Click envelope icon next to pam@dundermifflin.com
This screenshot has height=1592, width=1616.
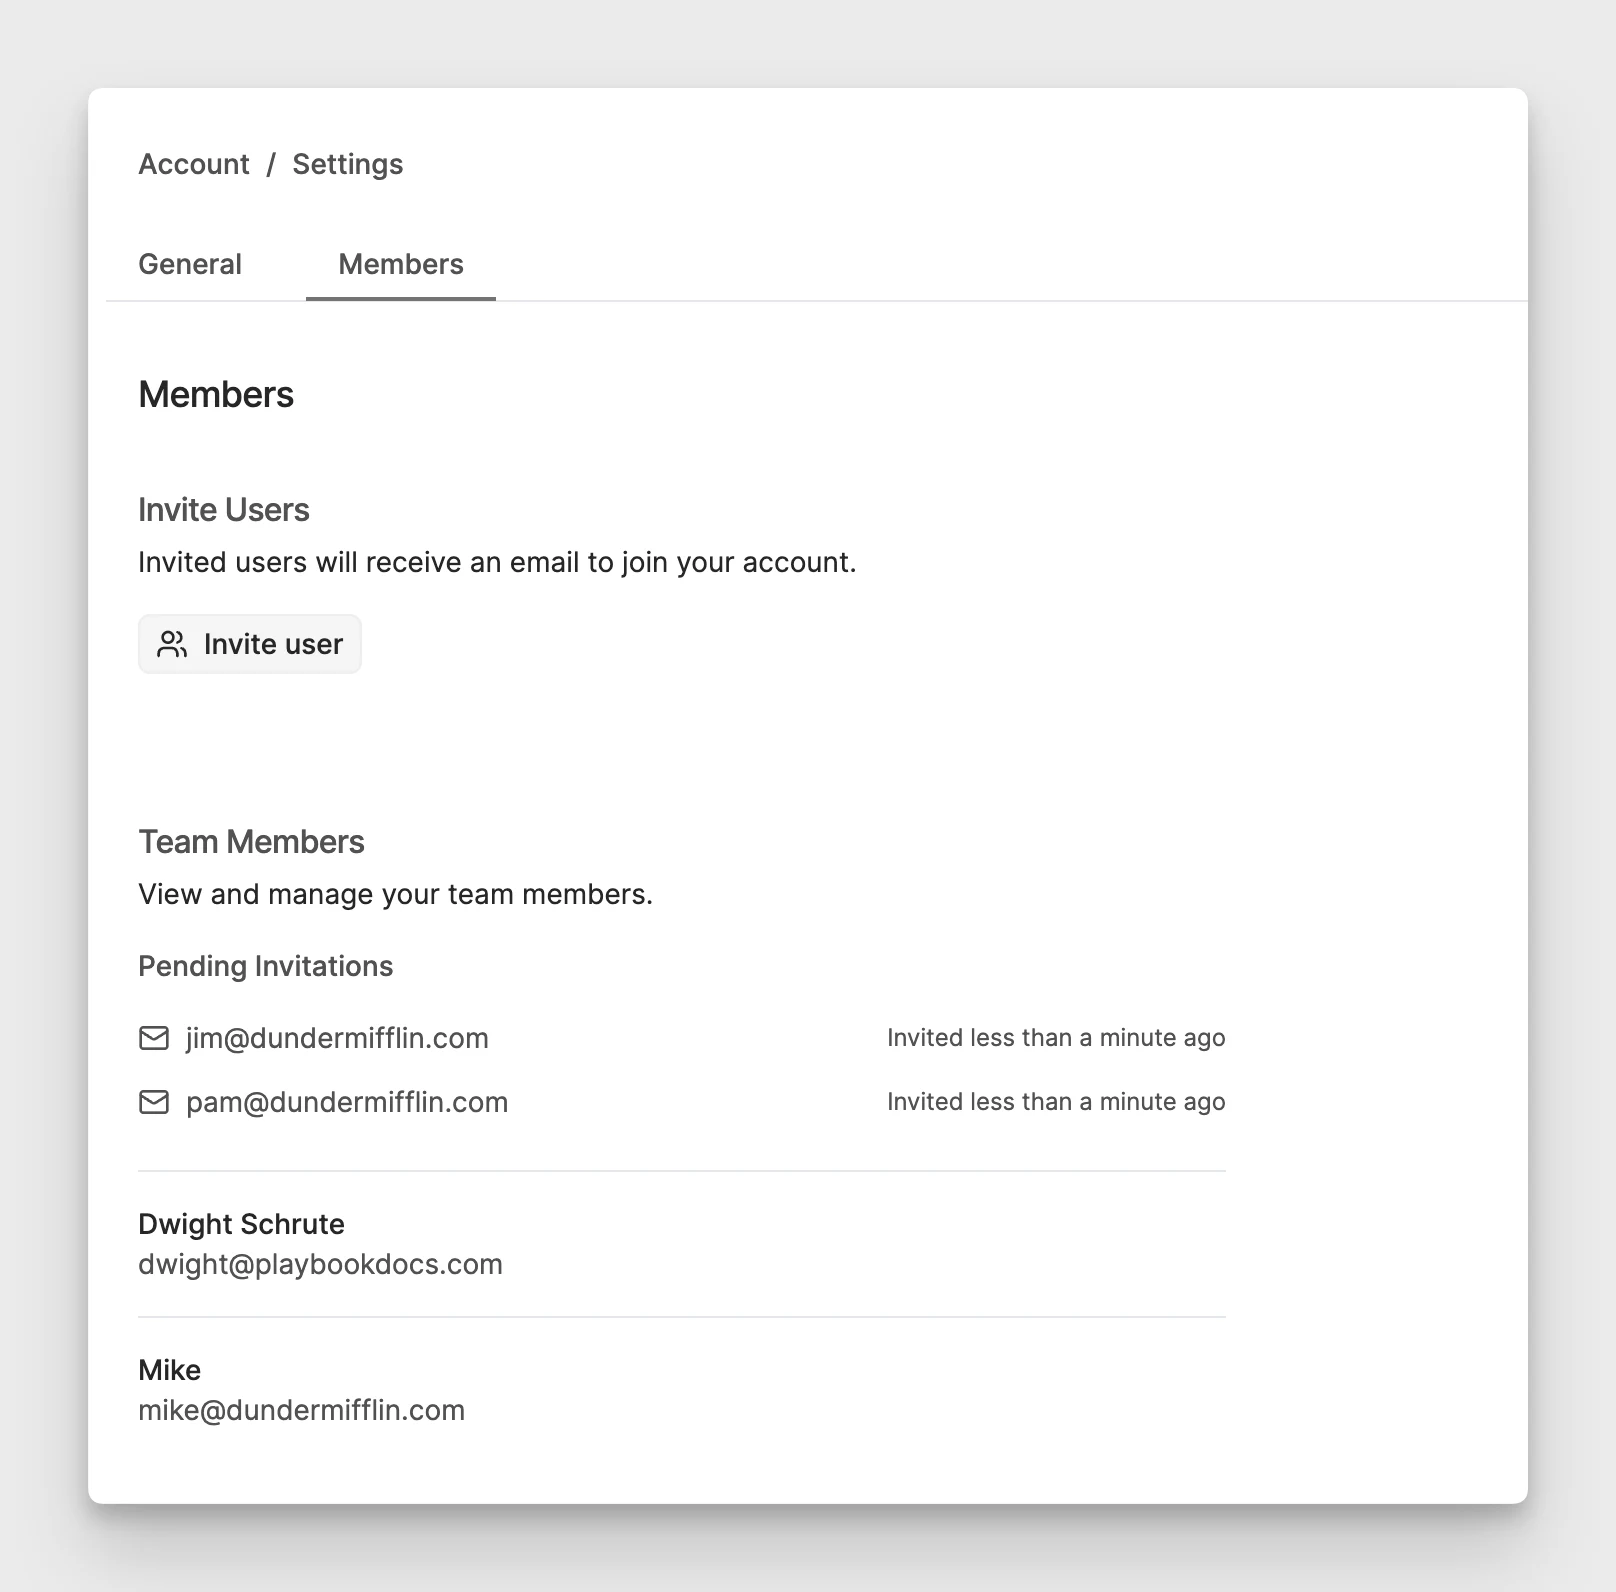point(154,1102)
